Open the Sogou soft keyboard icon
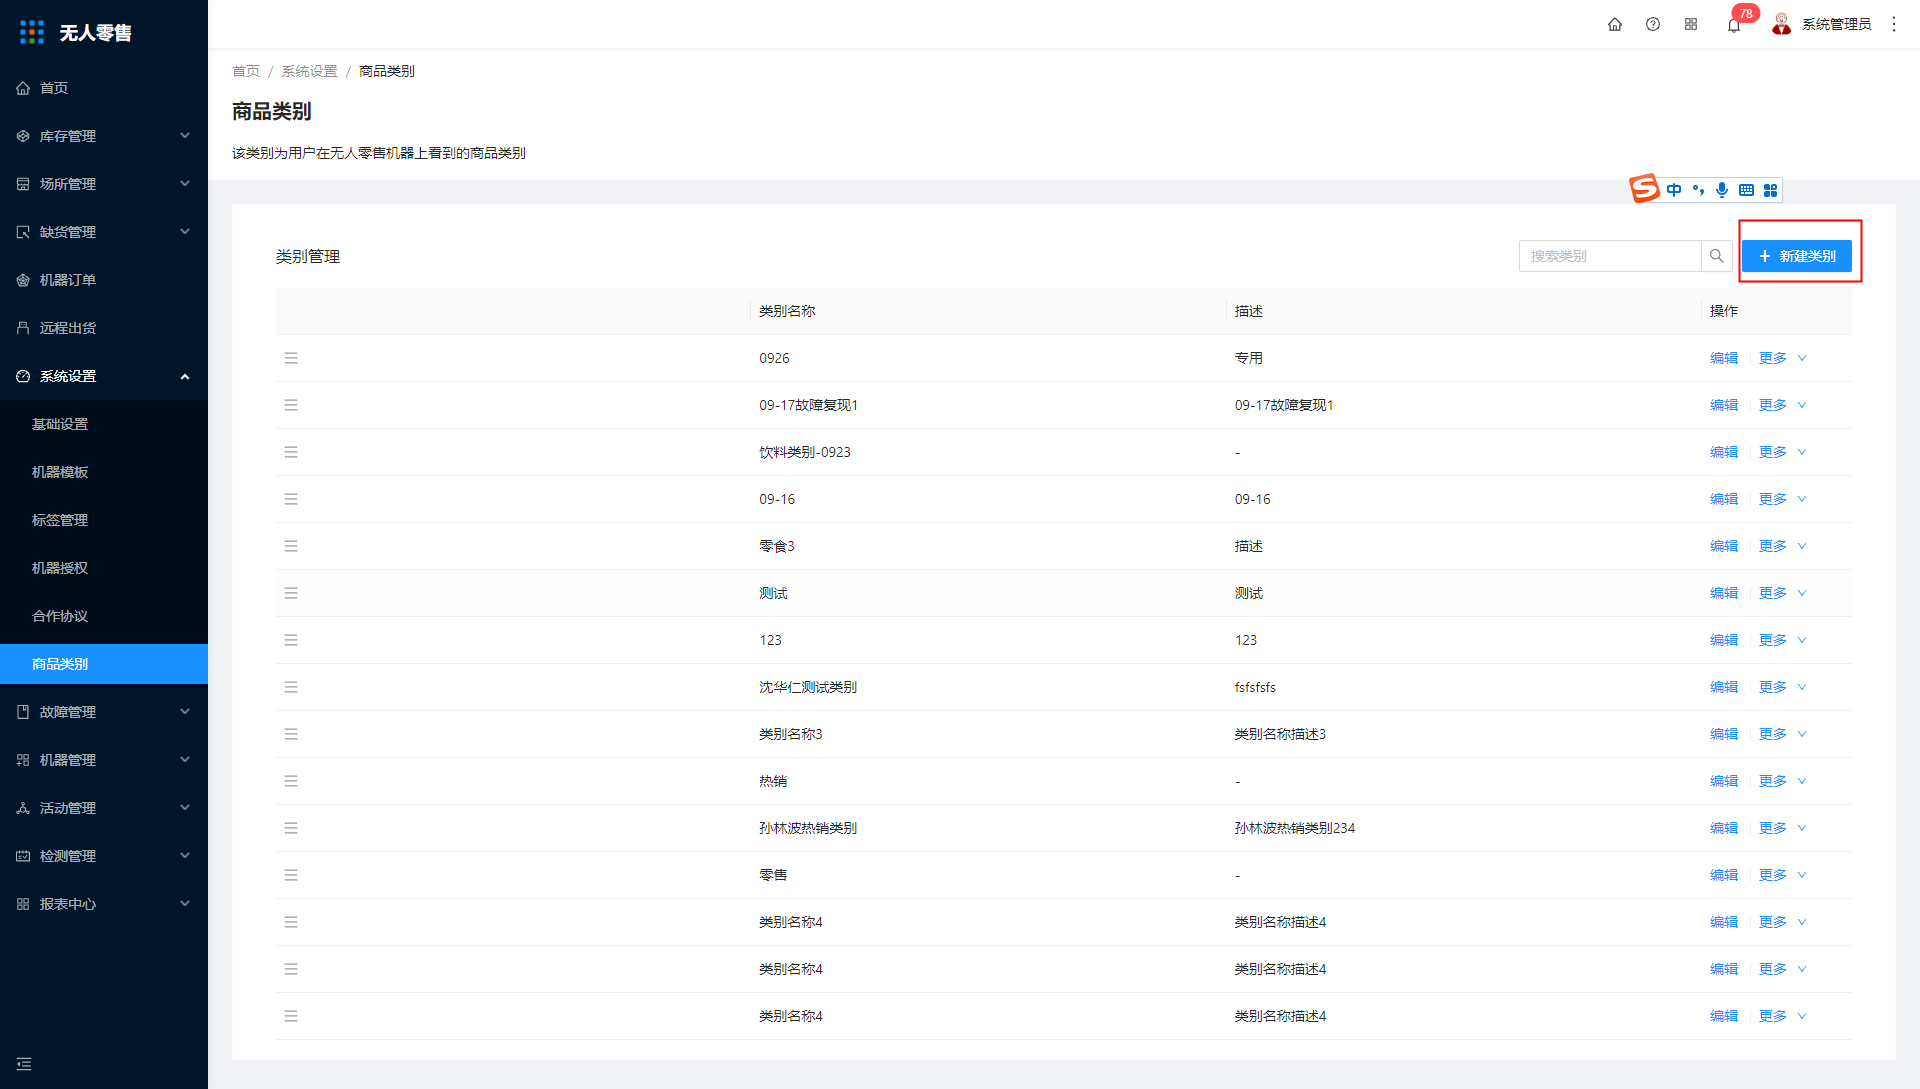 (x=1746, y=190)
